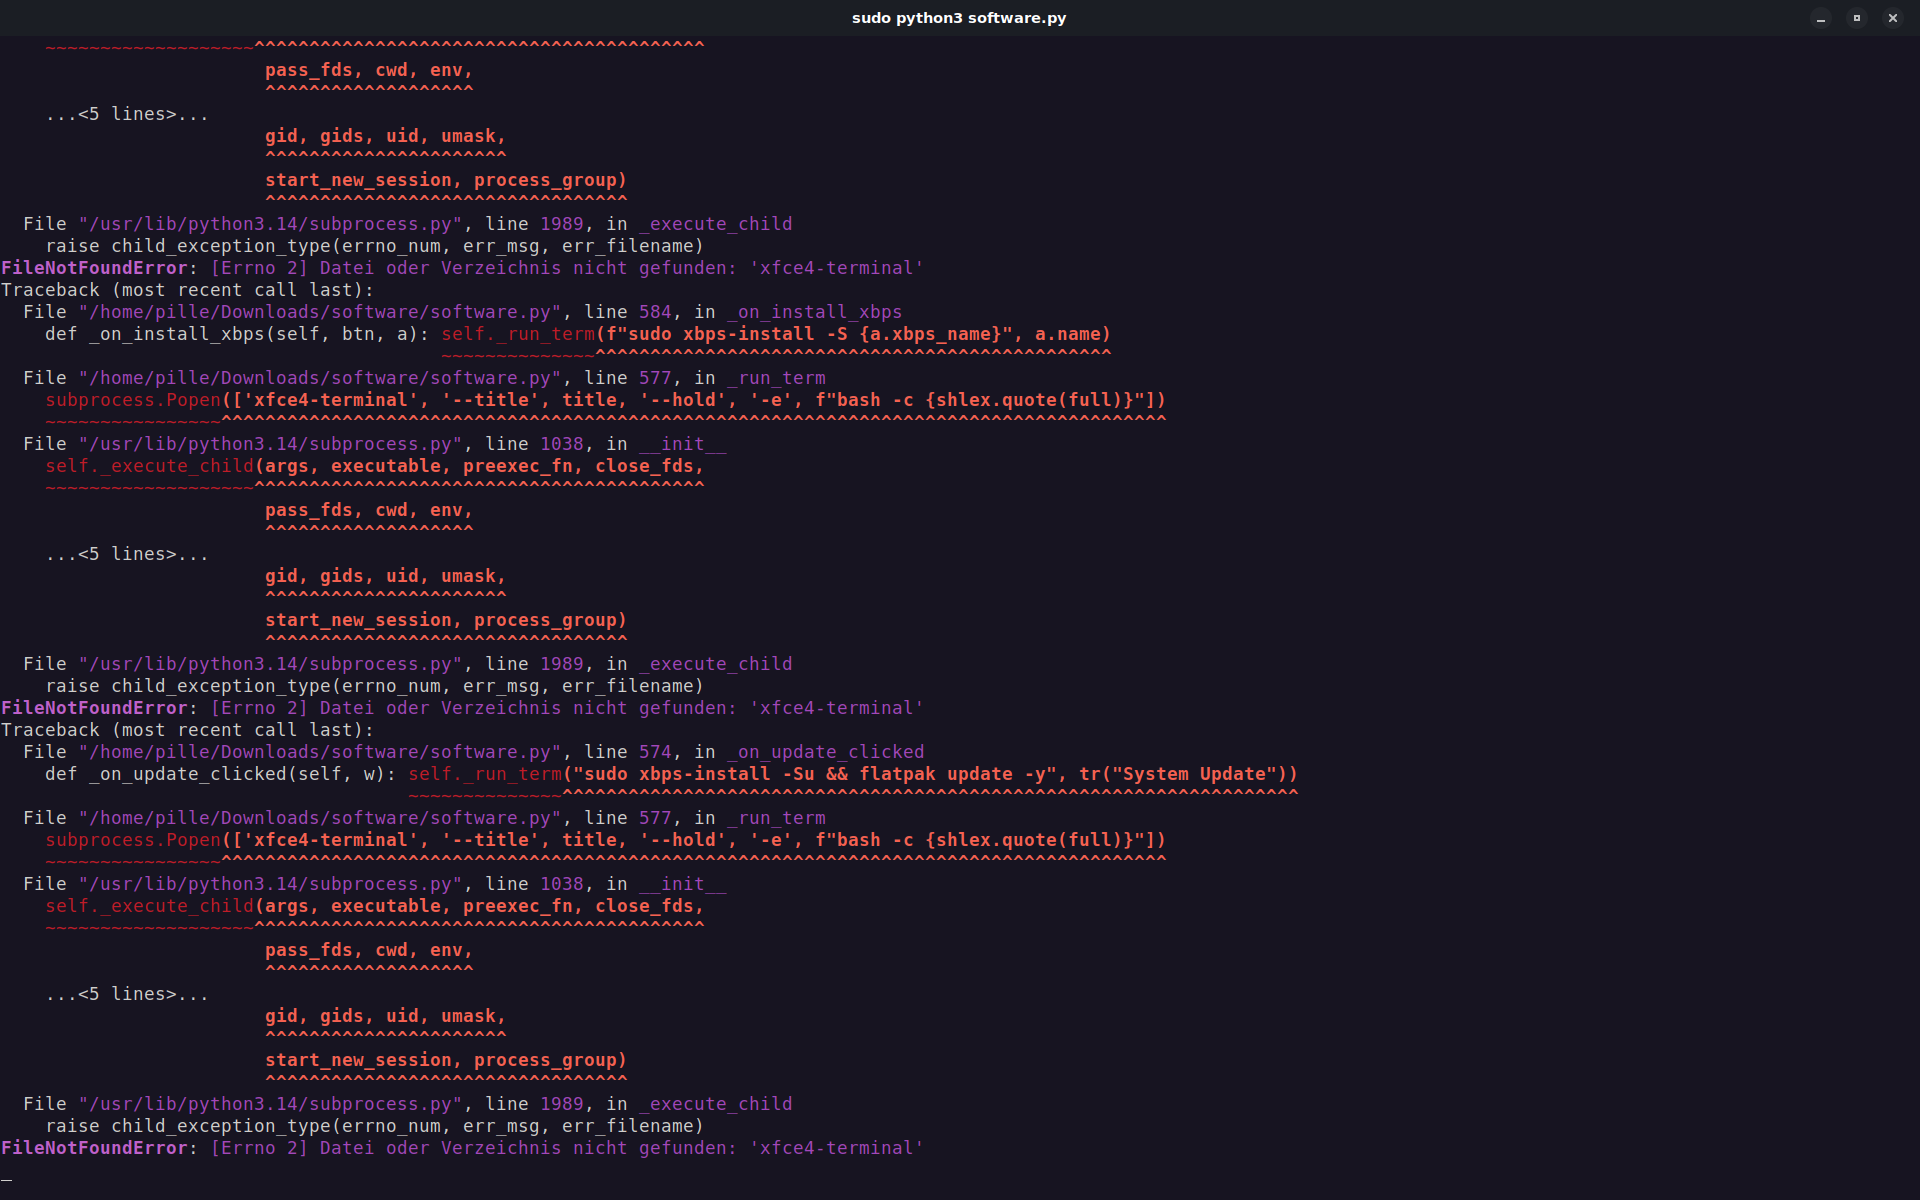Viewport: 1920px width, 1200px height.
Task: Expand the topmost '...<5 lines>...' marker
Action: pyautogui.click(x=127, y=114)
